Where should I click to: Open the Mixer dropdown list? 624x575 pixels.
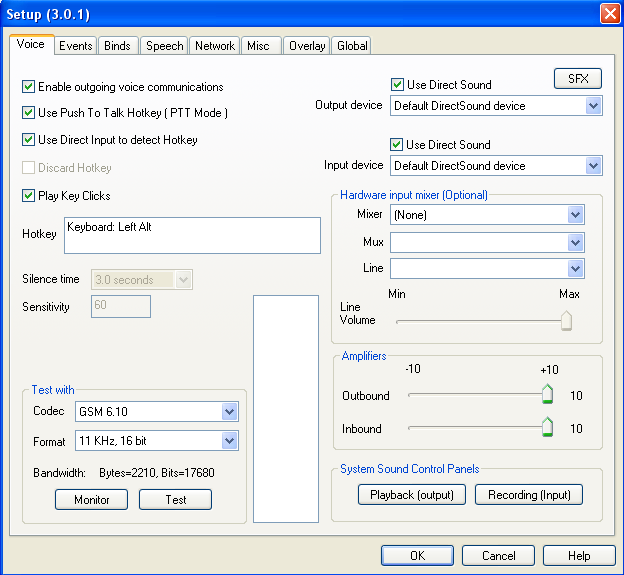(575, 214)
